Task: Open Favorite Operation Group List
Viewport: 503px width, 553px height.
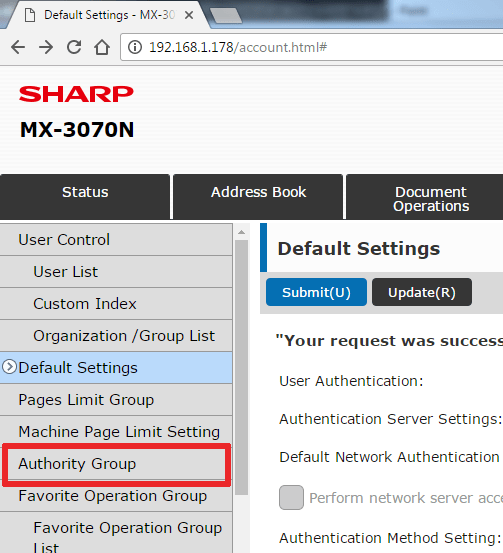Action: coord(116,533)
